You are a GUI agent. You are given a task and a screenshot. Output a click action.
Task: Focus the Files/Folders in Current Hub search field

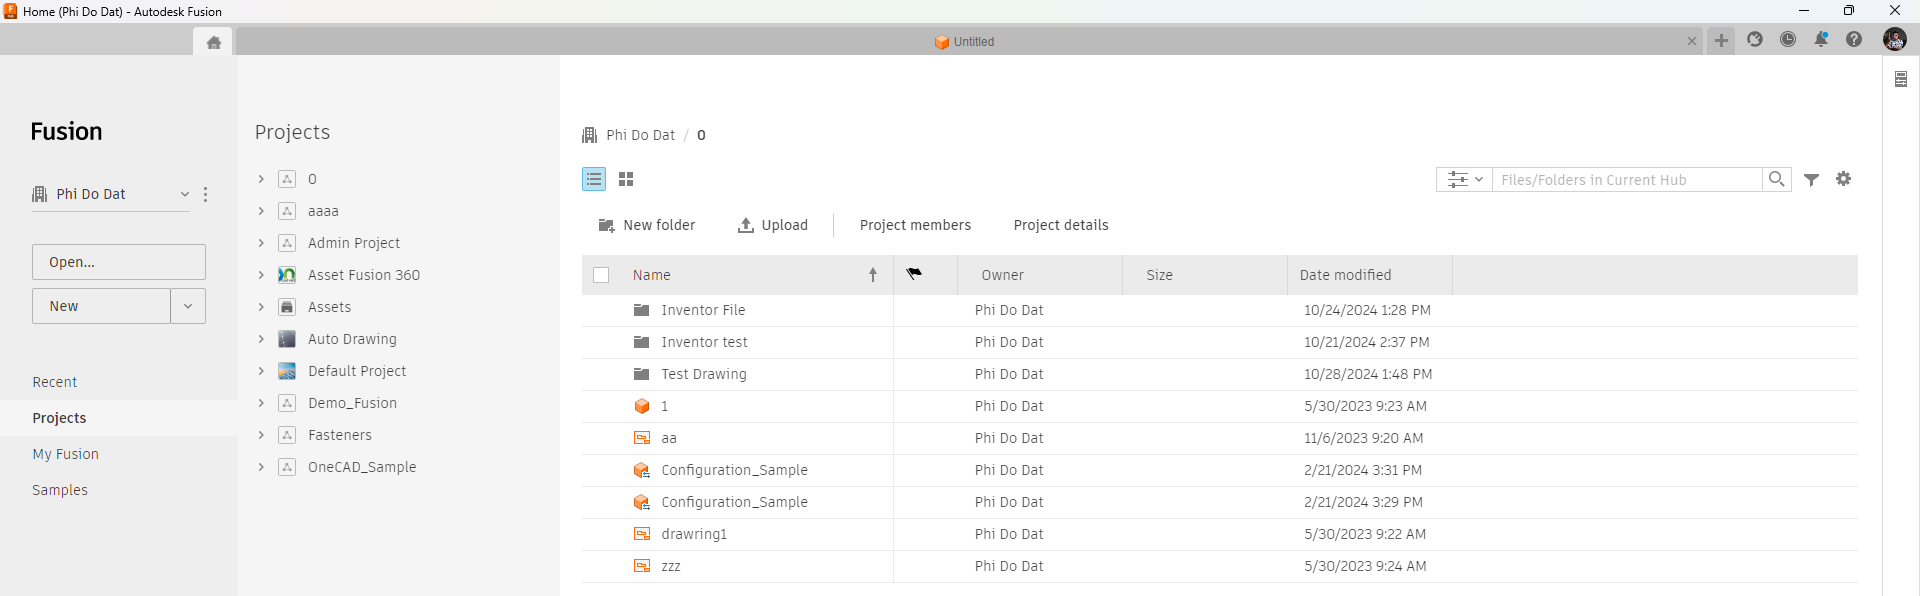pyautogui.click(x=1627, y=180)
